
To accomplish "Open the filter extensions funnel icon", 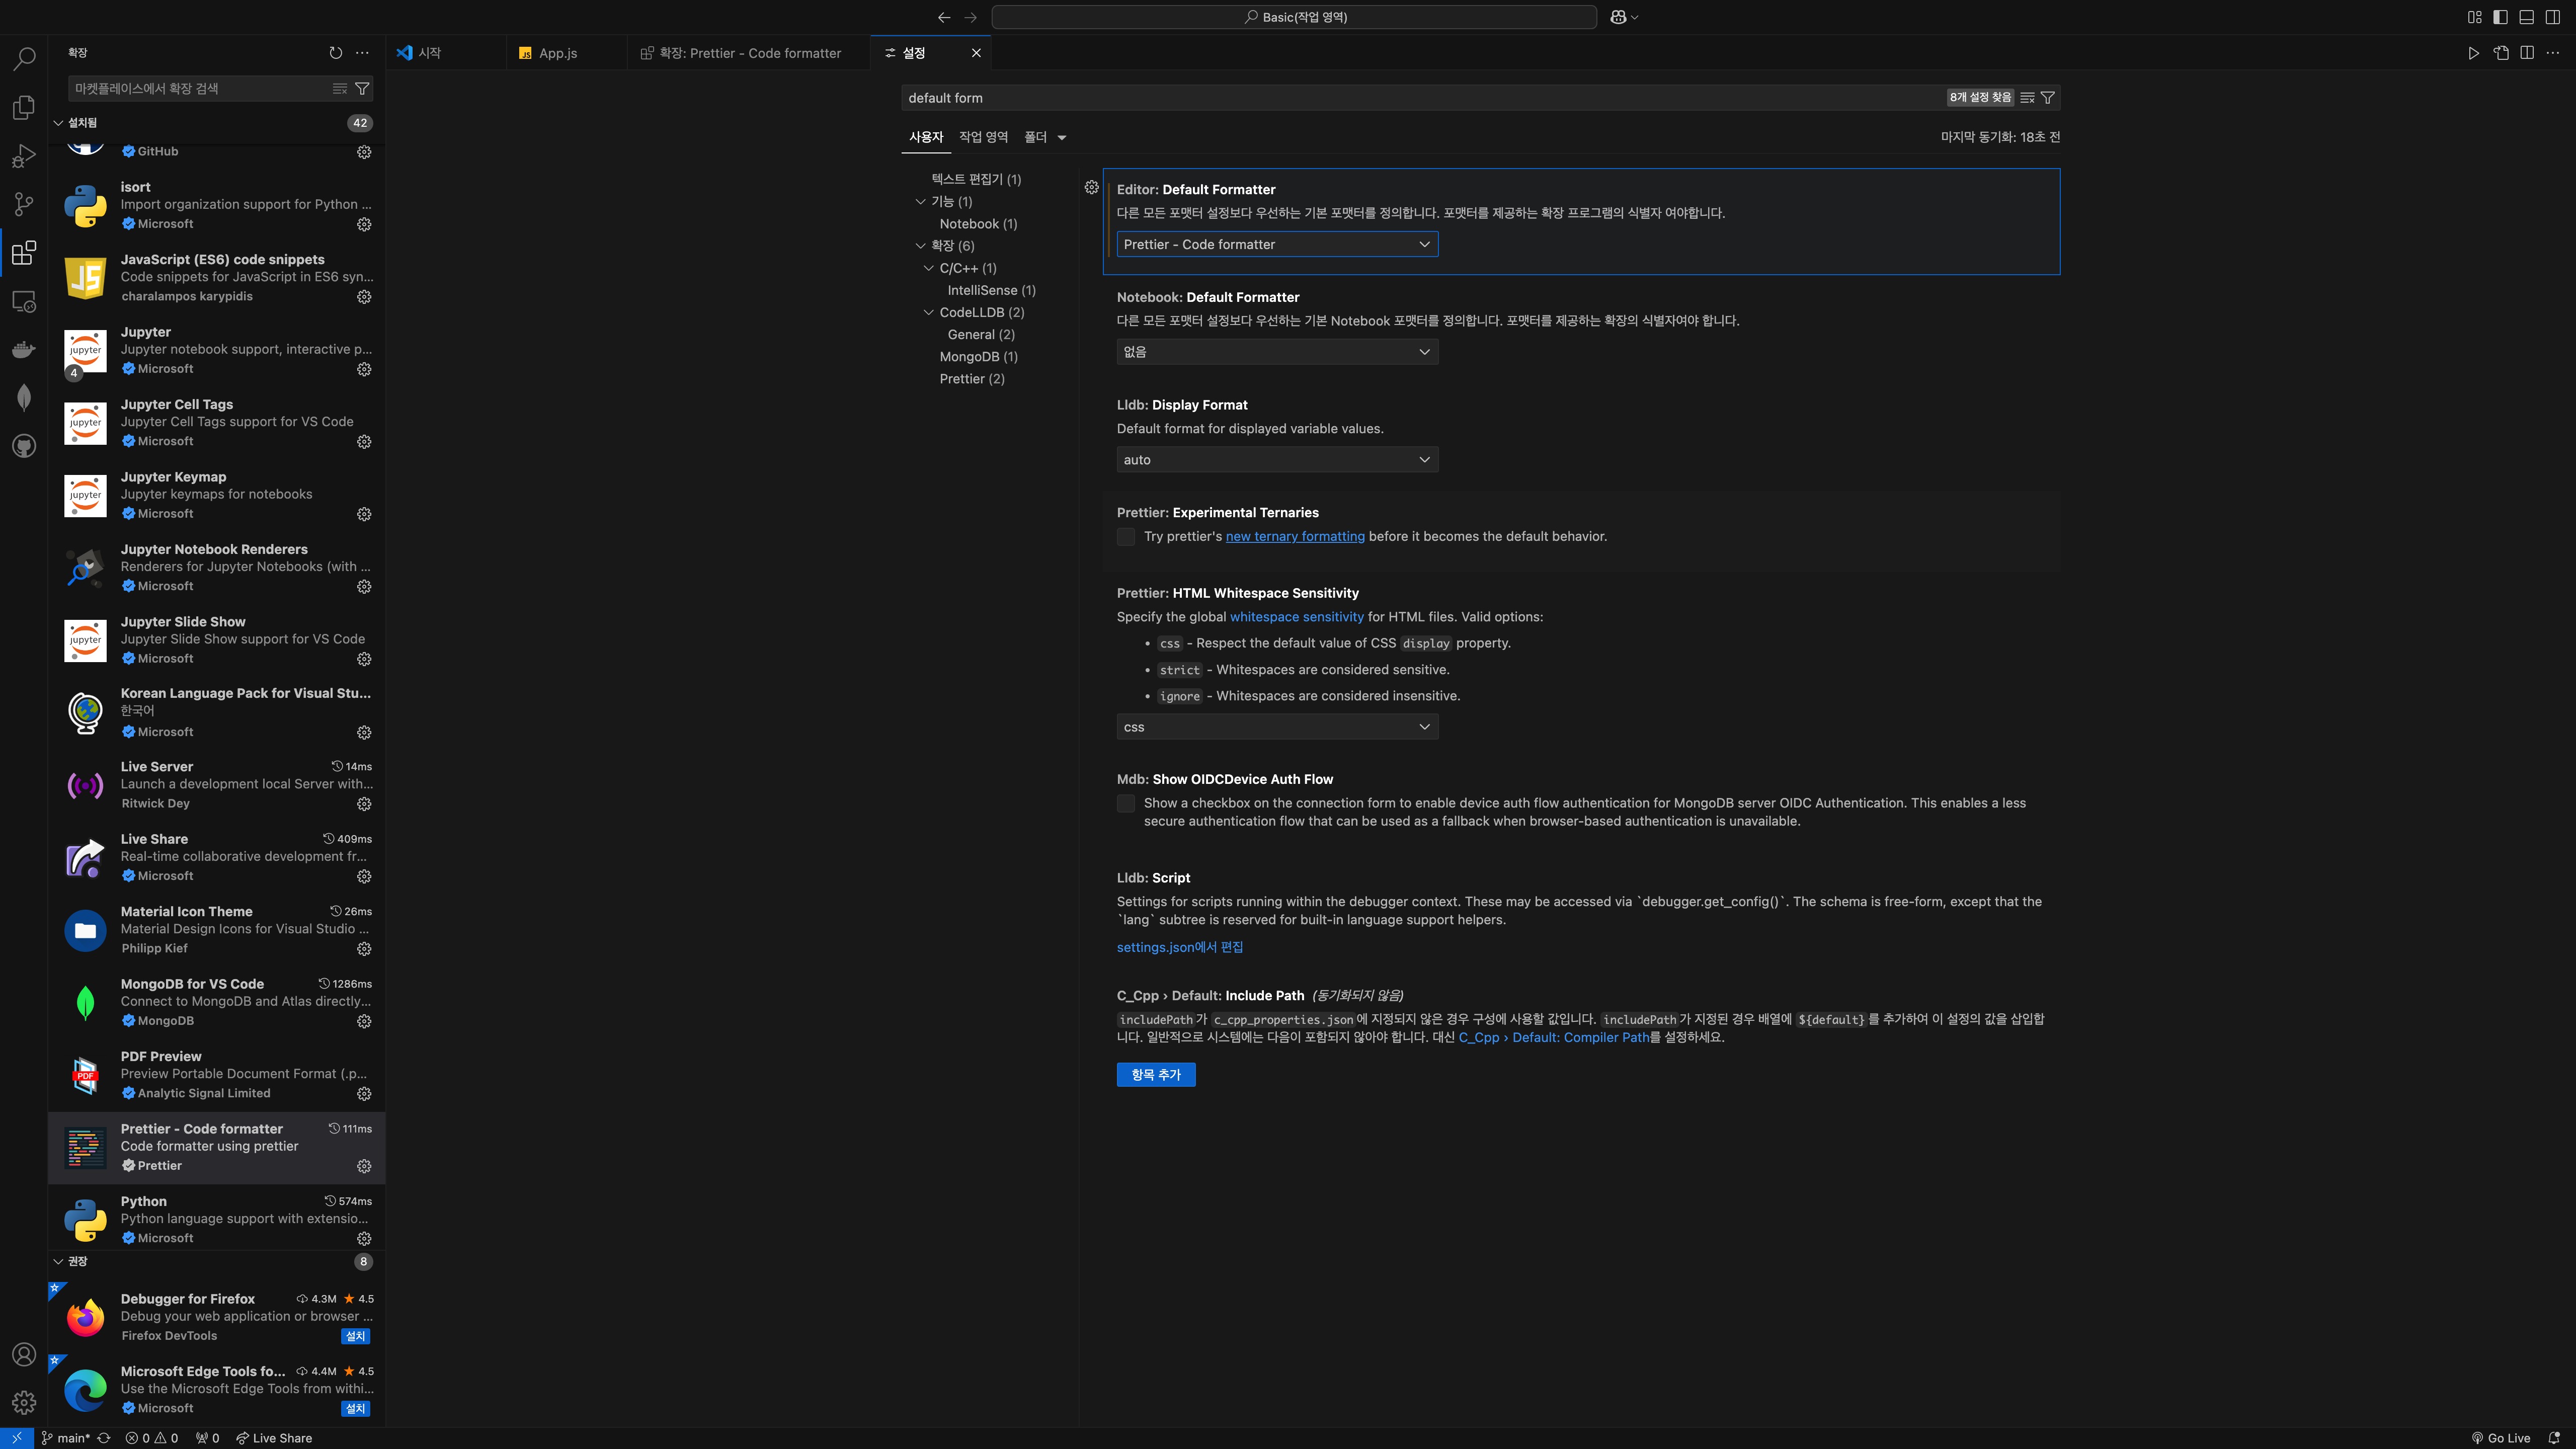I will [362, 89].
